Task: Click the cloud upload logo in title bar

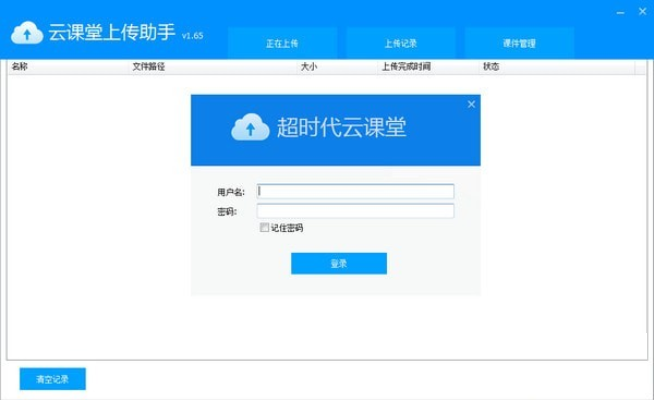Action: 26,33
